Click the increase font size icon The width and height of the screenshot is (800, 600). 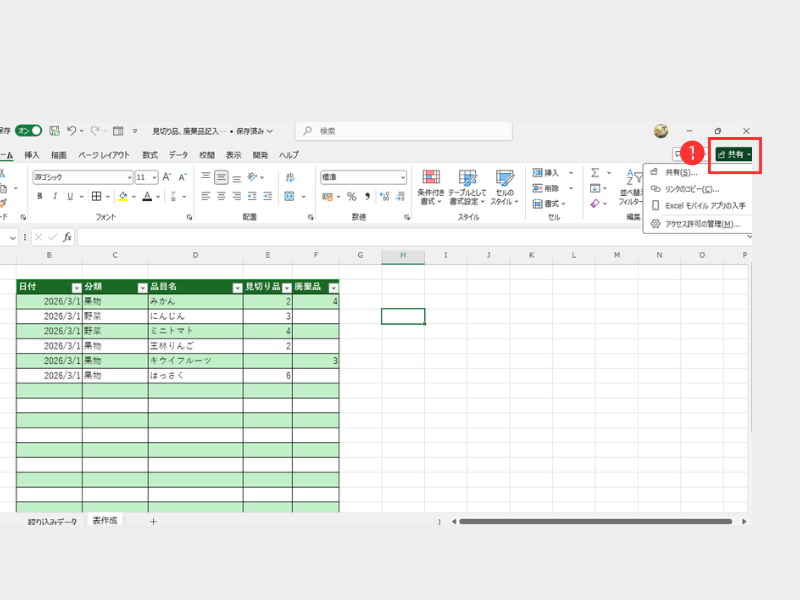point(167,177)
